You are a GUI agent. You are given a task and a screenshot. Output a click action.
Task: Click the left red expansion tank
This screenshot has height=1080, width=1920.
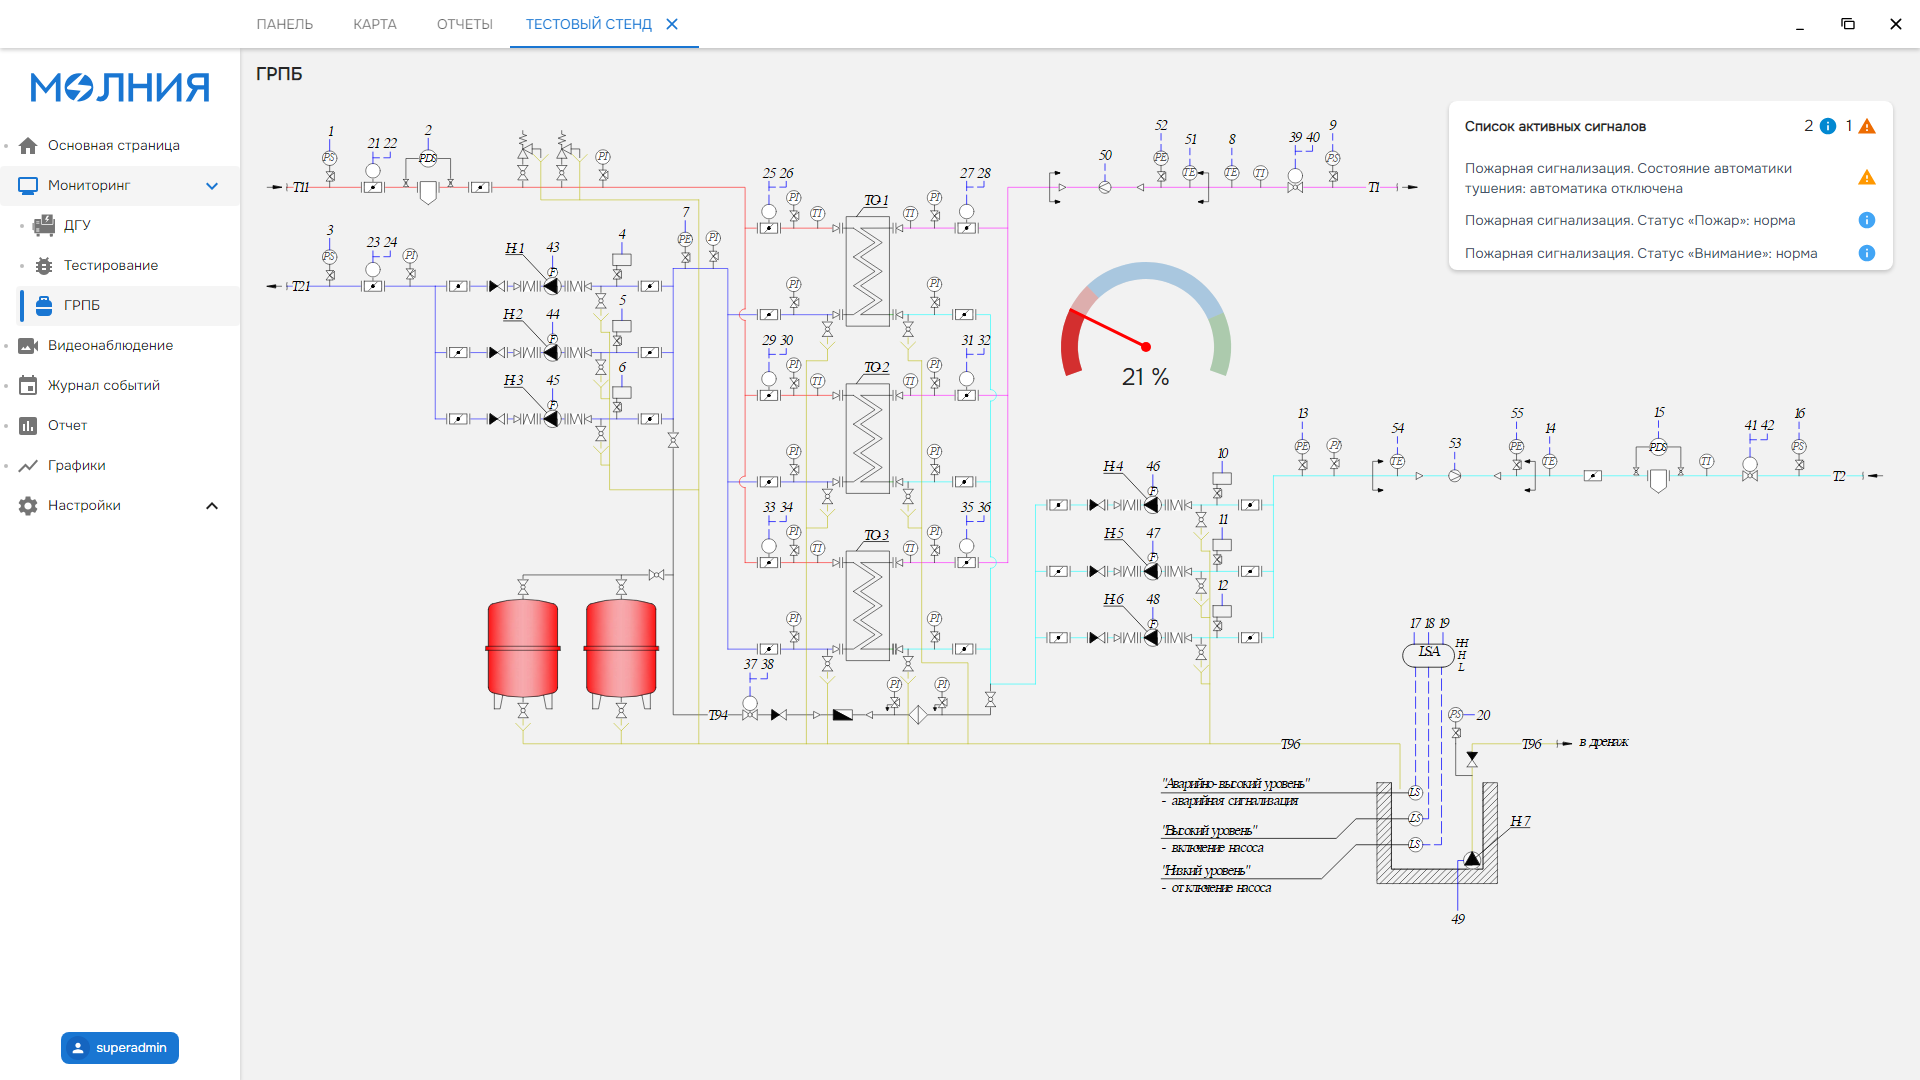pyautogui.click(x=523, y=648)
